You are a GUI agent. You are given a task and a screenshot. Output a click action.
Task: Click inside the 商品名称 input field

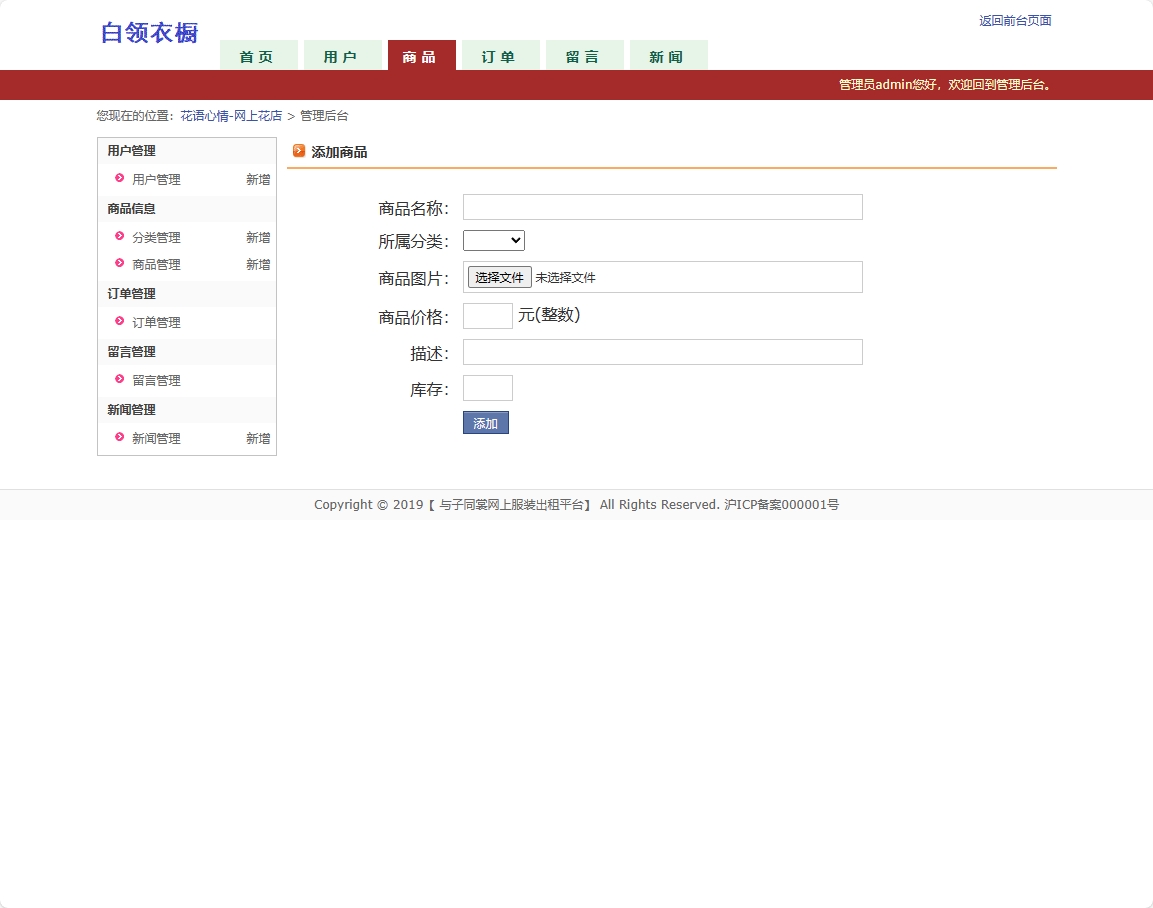coord(662,207)
